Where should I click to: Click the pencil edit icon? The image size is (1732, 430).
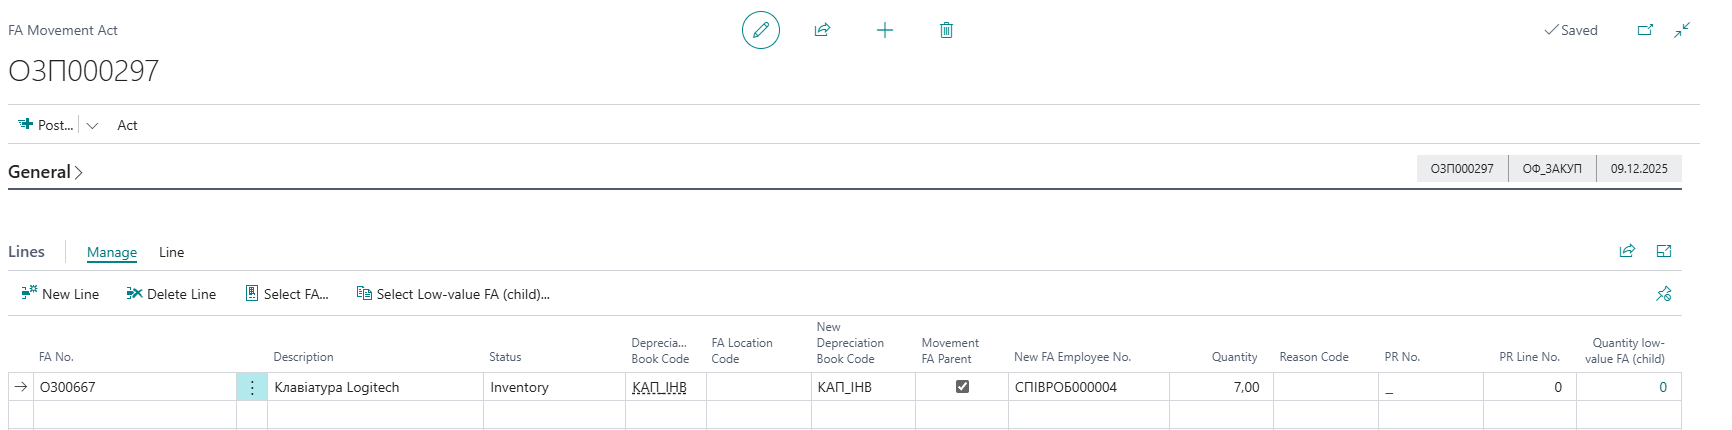pyautogui.click(x=760, y=30)
